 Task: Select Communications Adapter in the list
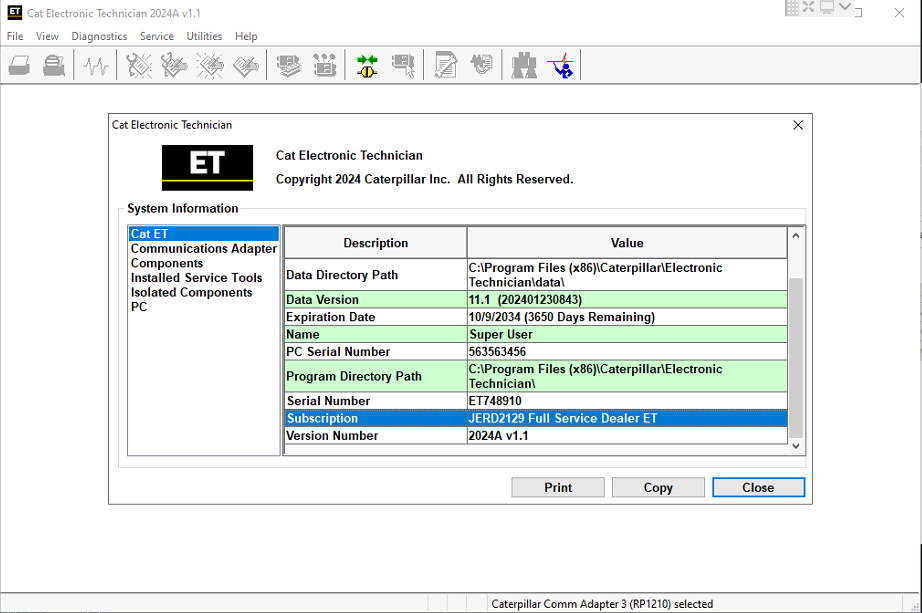point(203,249)
